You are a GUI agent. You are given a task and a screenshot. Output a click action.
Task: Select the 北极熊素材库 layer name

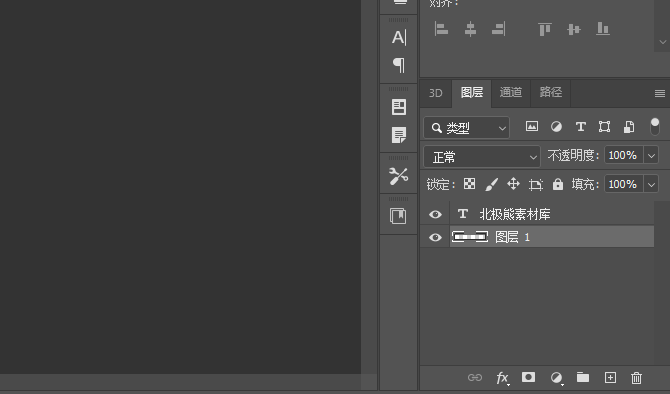pyautogui.click(x=514, y=214)
